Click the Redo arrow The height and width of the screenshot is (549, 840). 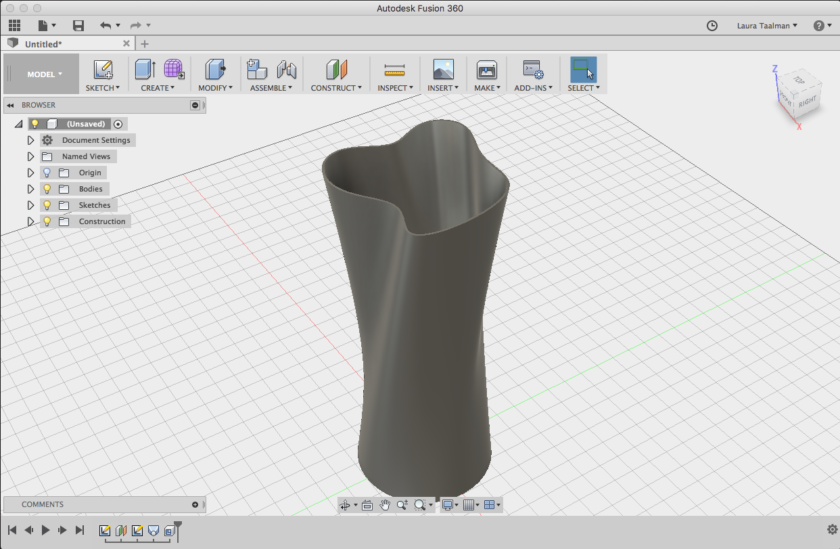136,25
